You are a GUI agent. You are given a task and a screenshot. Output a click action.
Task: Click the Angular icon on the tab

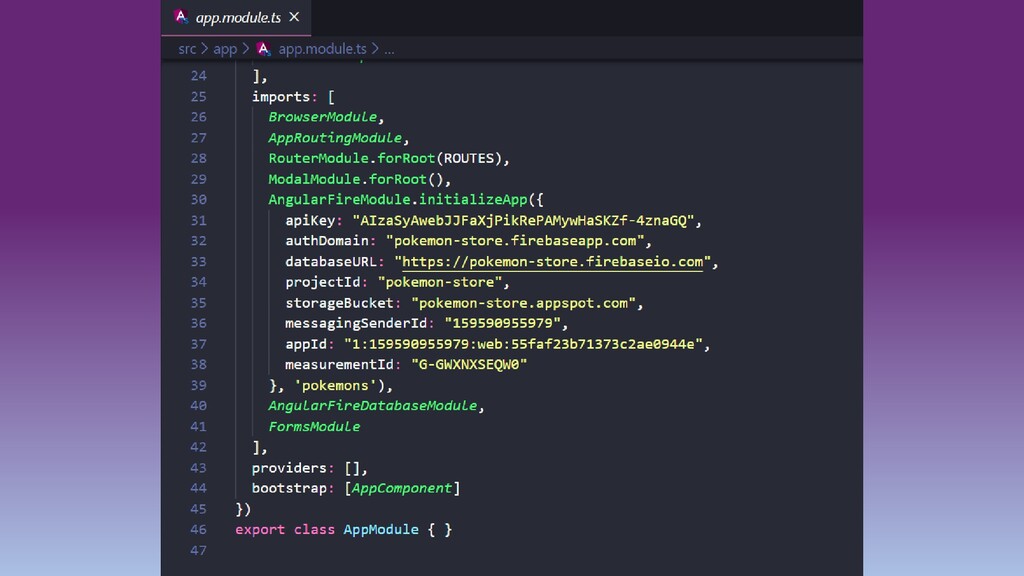(x=181, y=16)
